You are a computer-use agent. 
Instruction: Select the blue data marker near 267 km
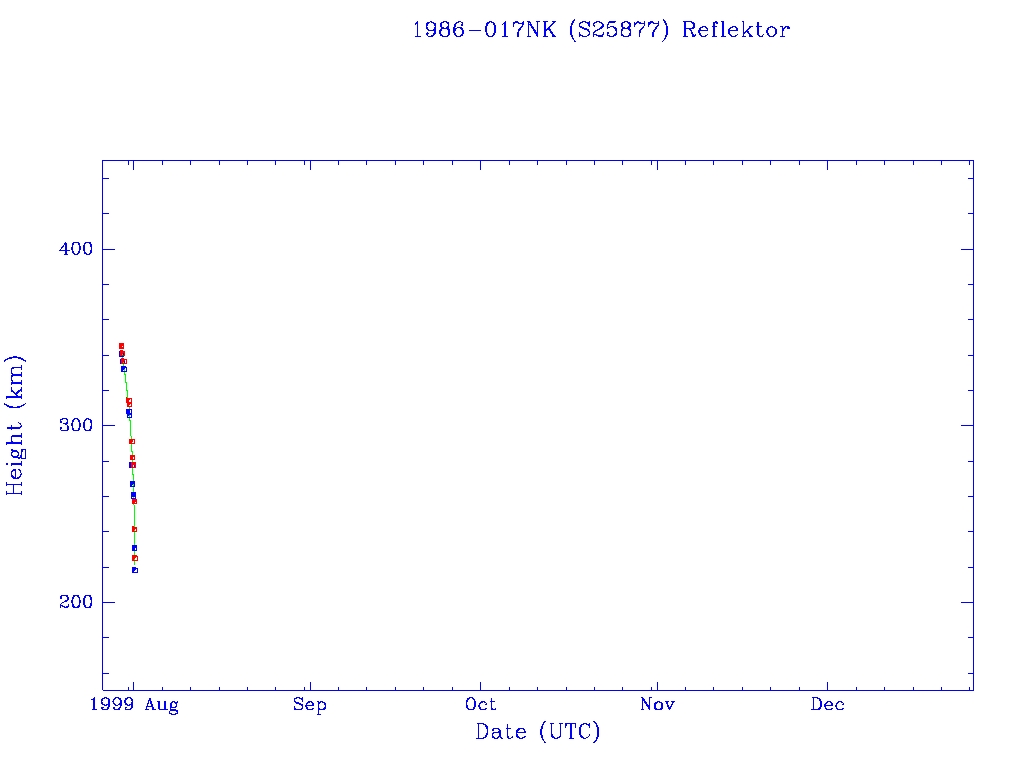[132, 484]
